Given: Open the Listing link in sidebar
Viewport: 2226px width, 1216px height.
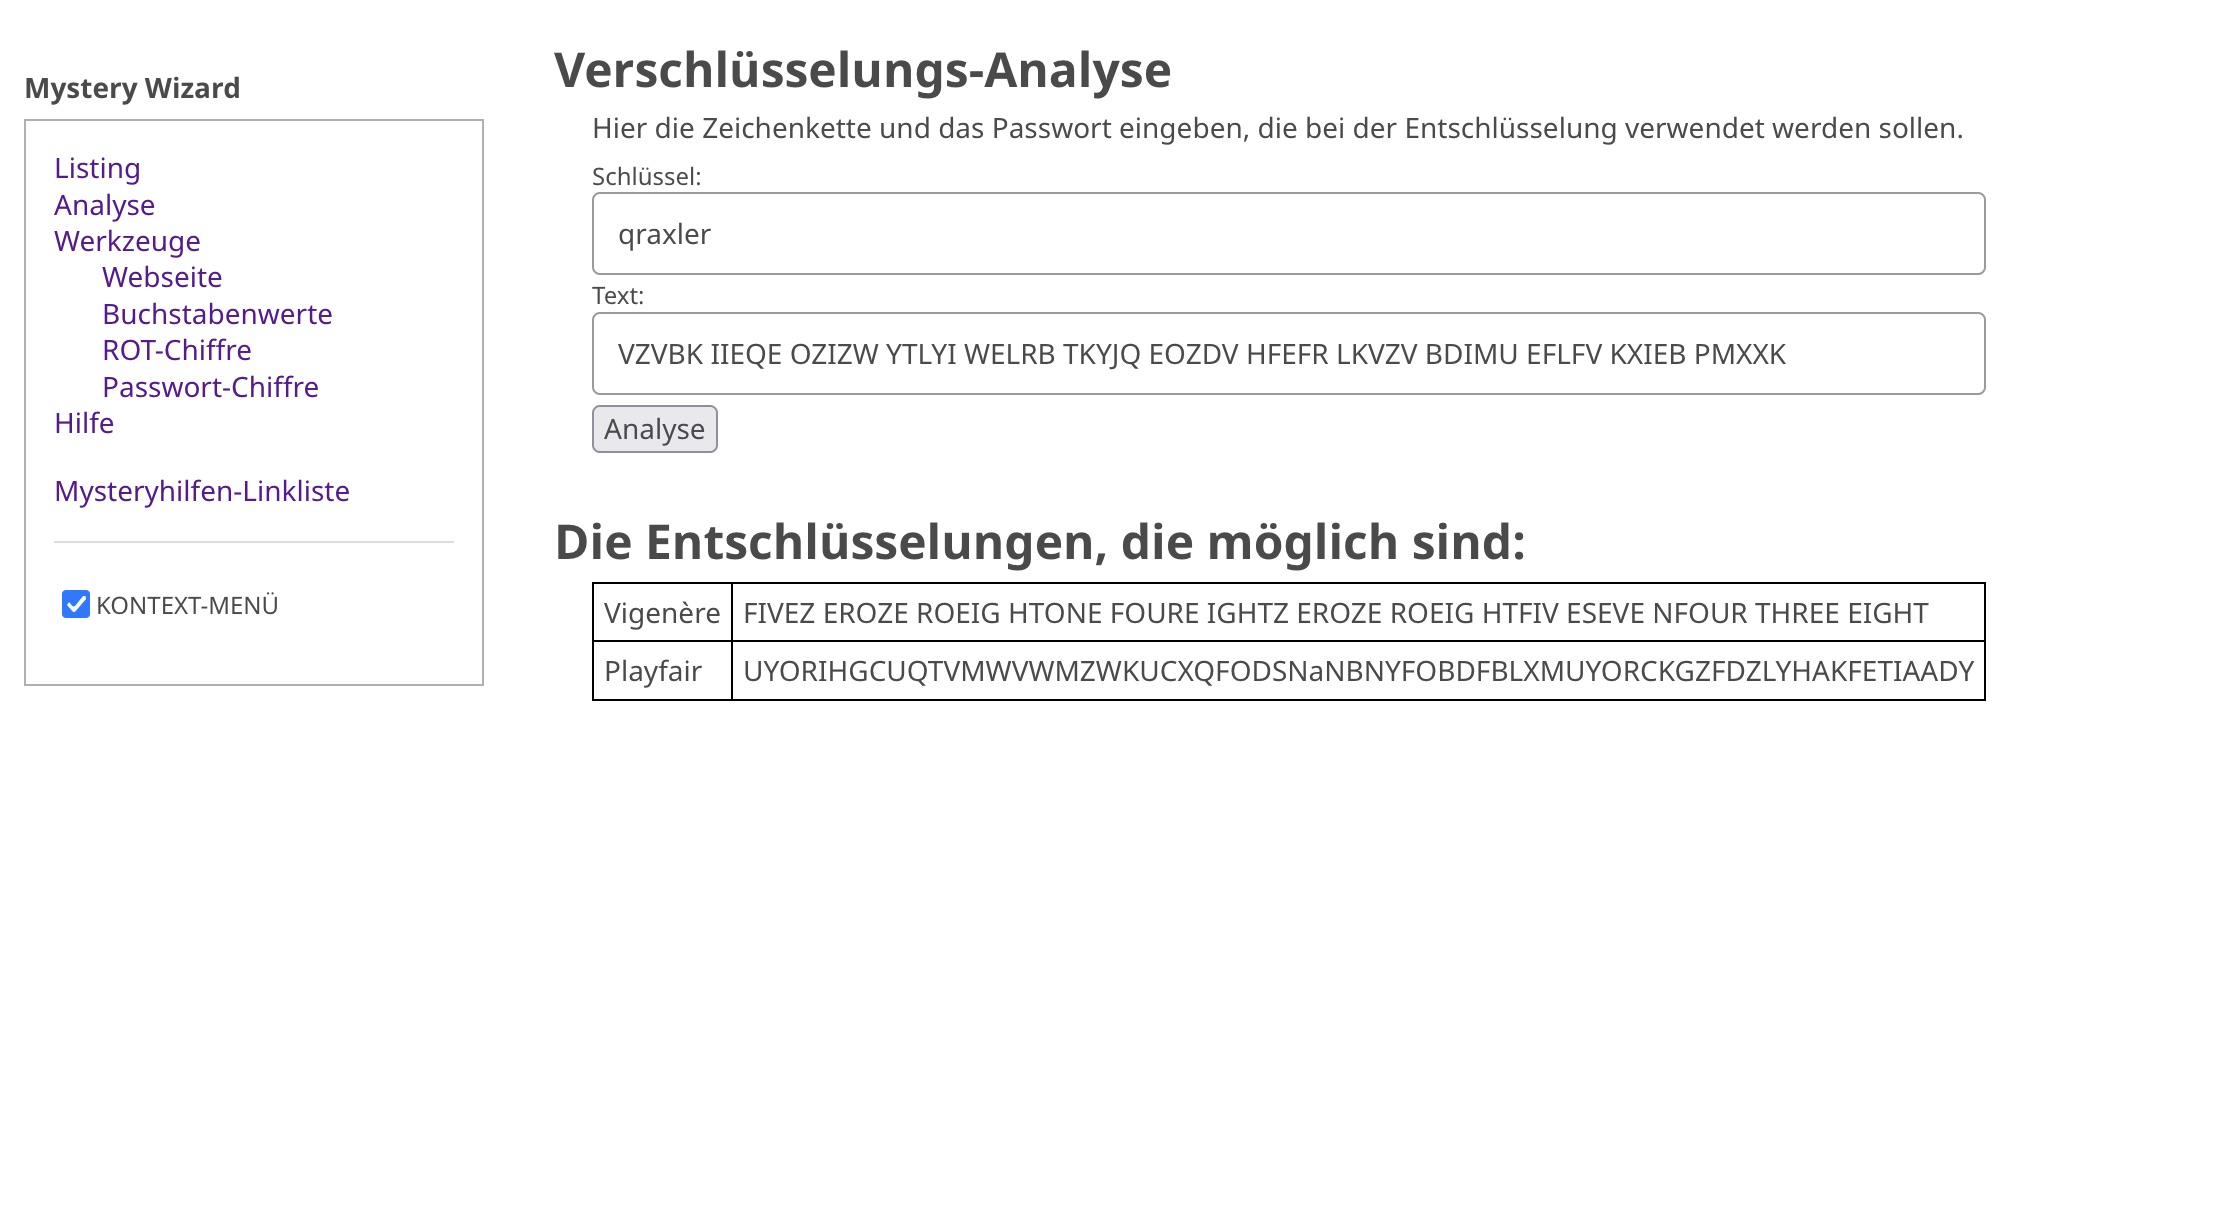Looking at the screenshot, I should click(97, 168).
